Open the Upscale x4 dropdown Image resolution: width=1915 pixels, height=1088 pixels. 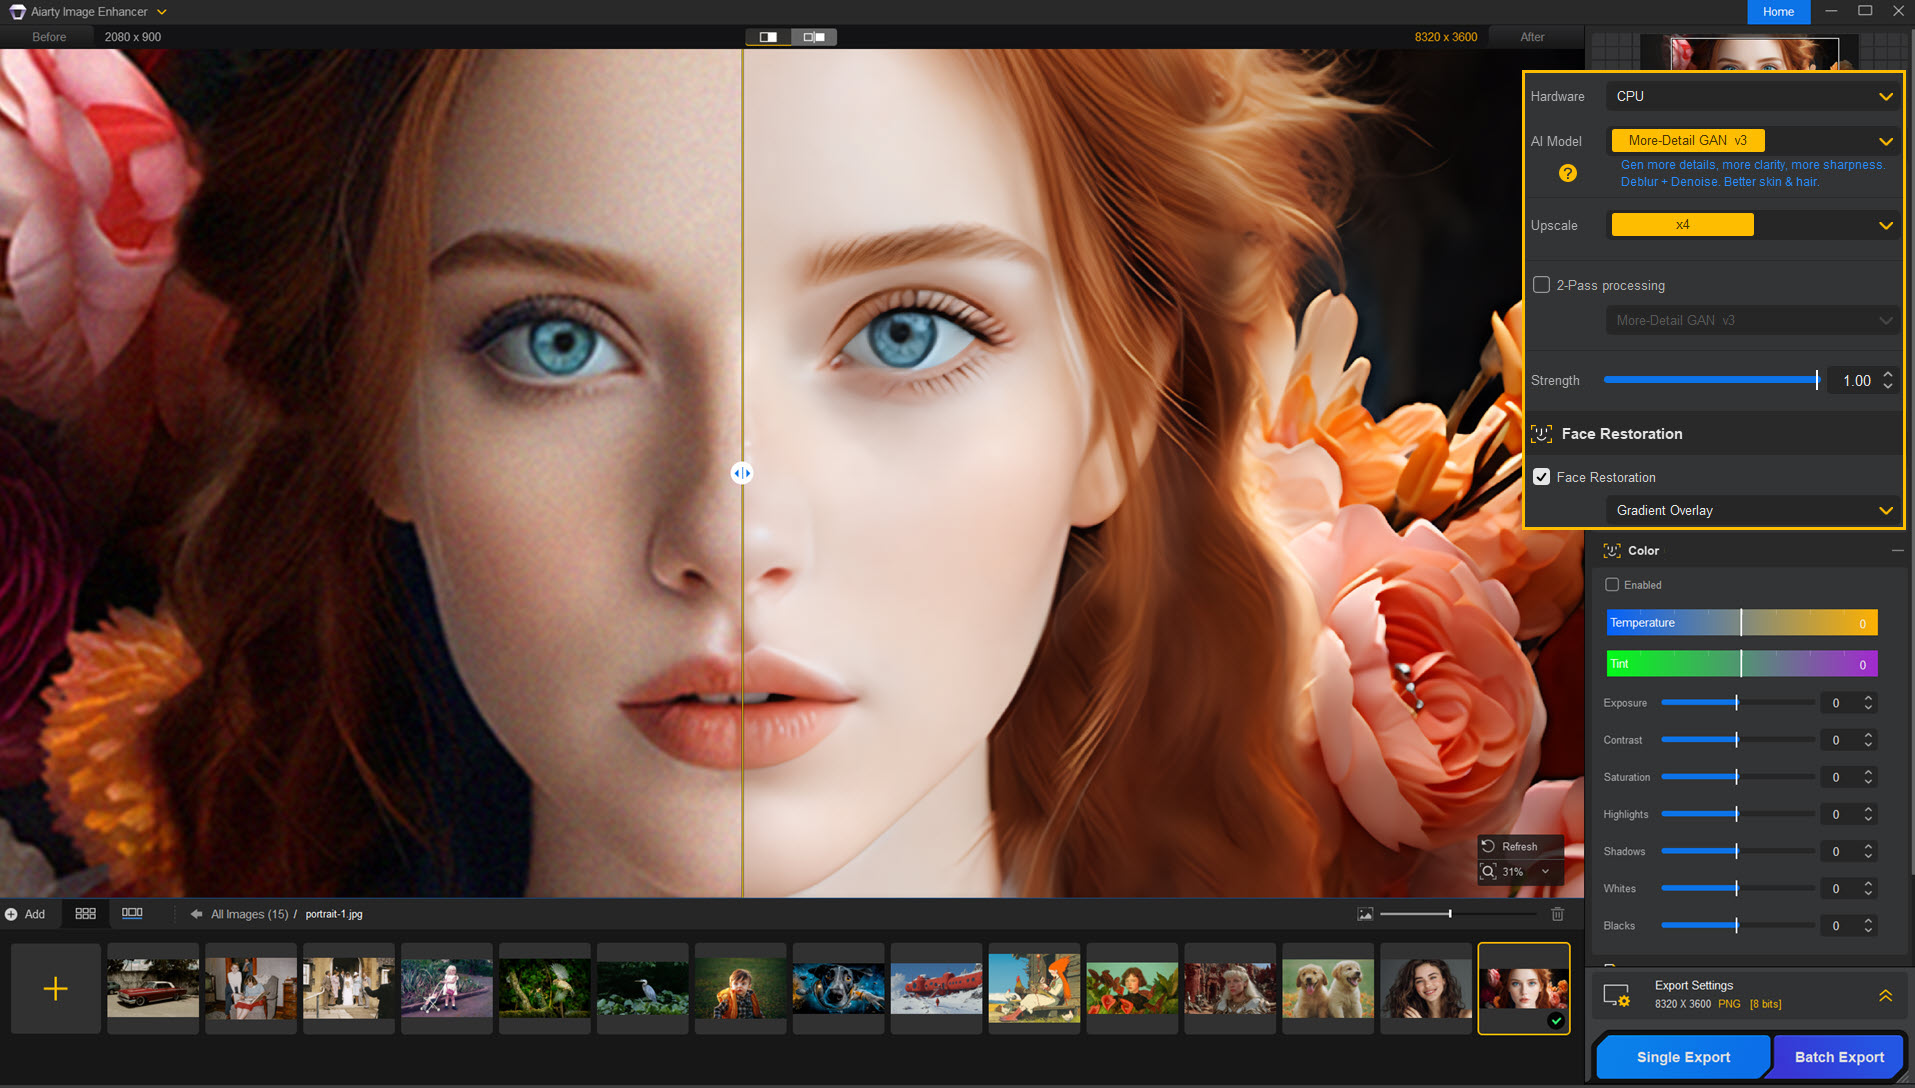pos(1753,225)
